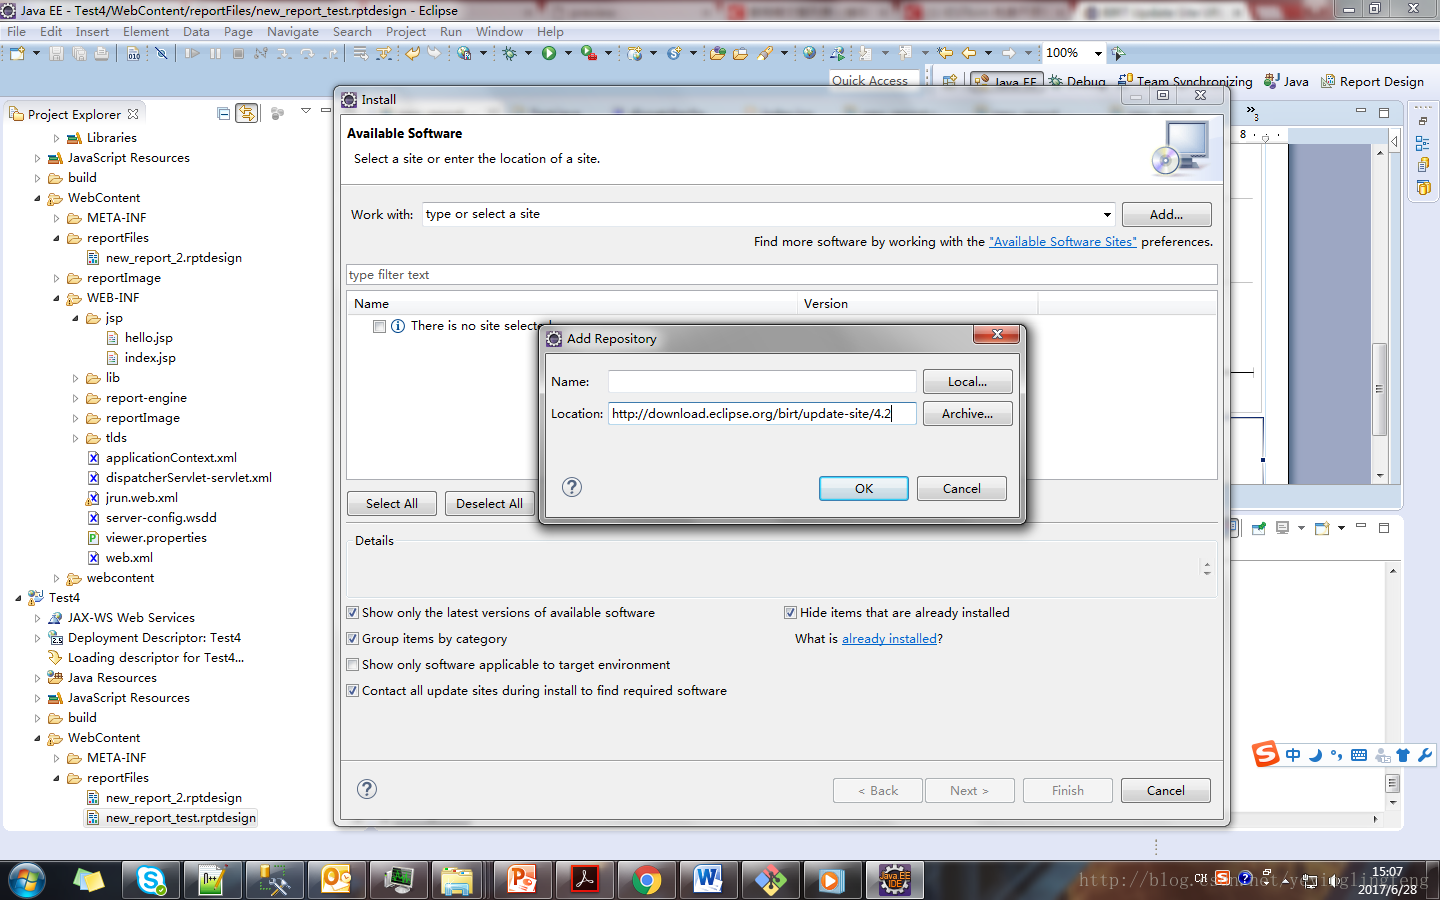Collapse the WebContent folder under Test4

point(37,738)
